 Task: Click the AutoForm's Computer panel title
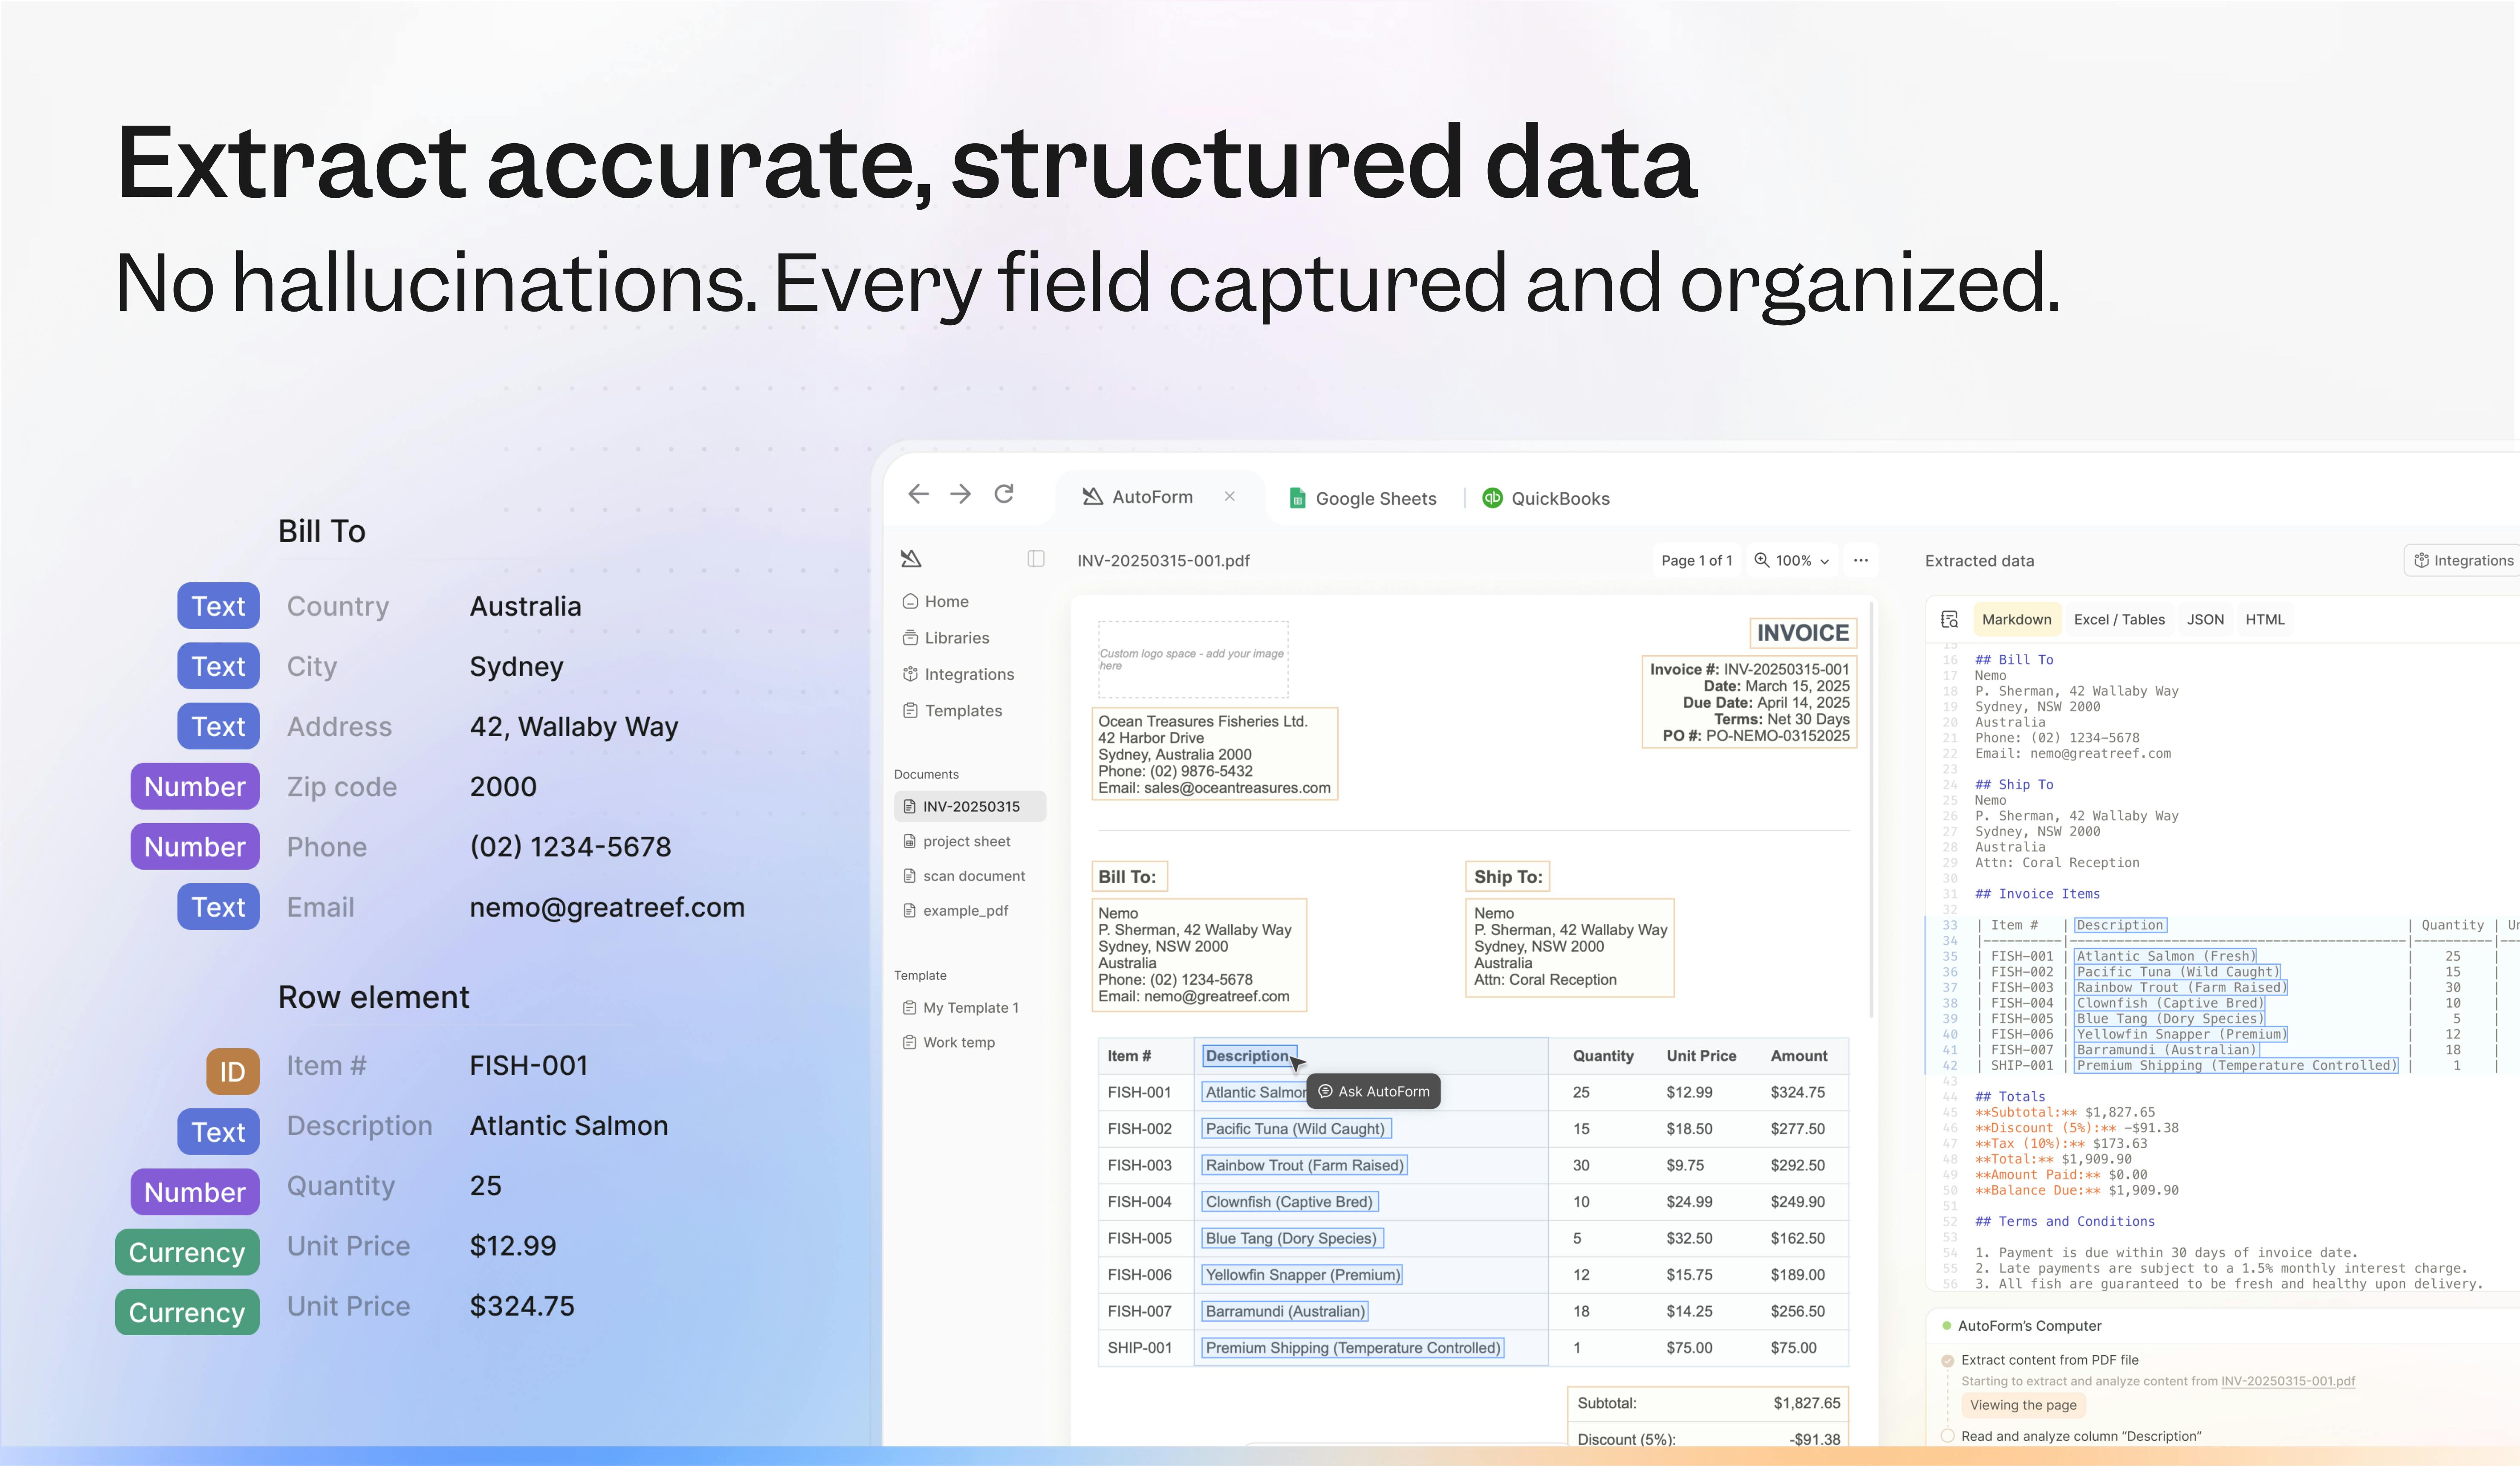click(2029, 1326)
